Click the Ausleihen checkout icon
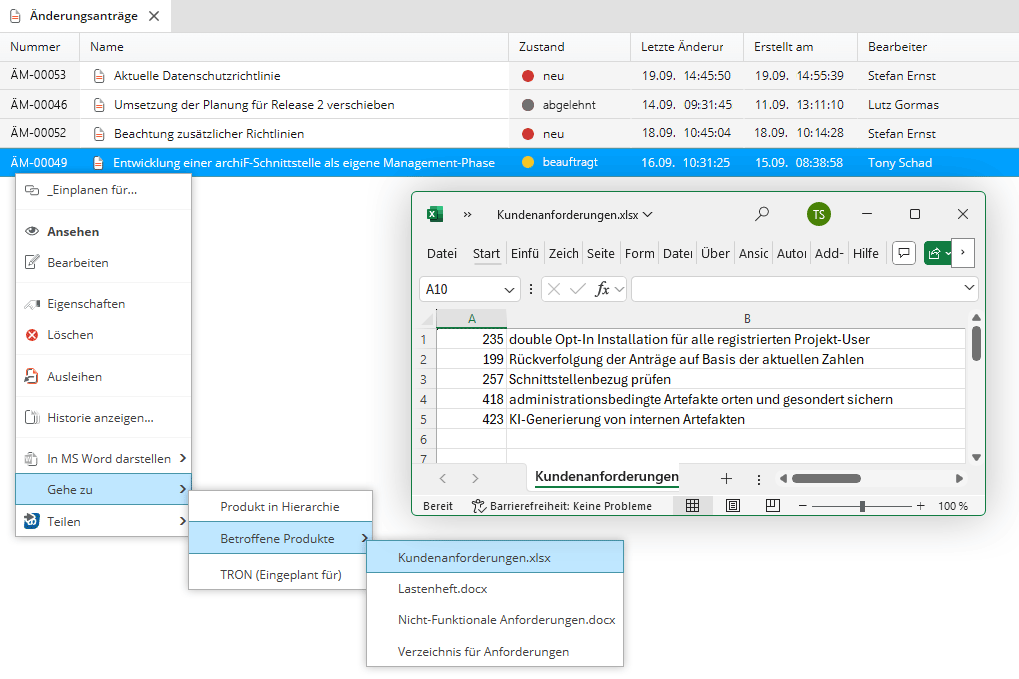 pos(31,377)
